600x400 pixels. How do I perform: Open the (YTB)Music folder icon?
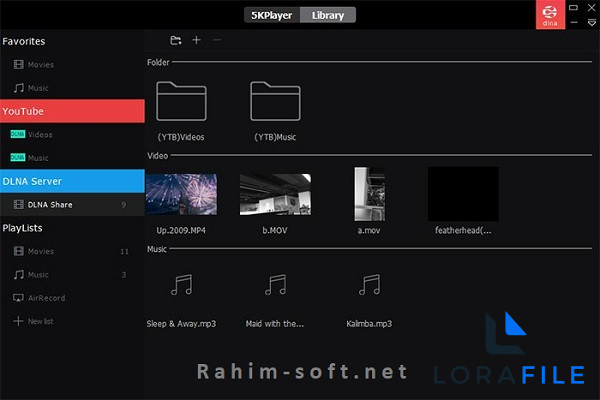[x=275, y=101]
